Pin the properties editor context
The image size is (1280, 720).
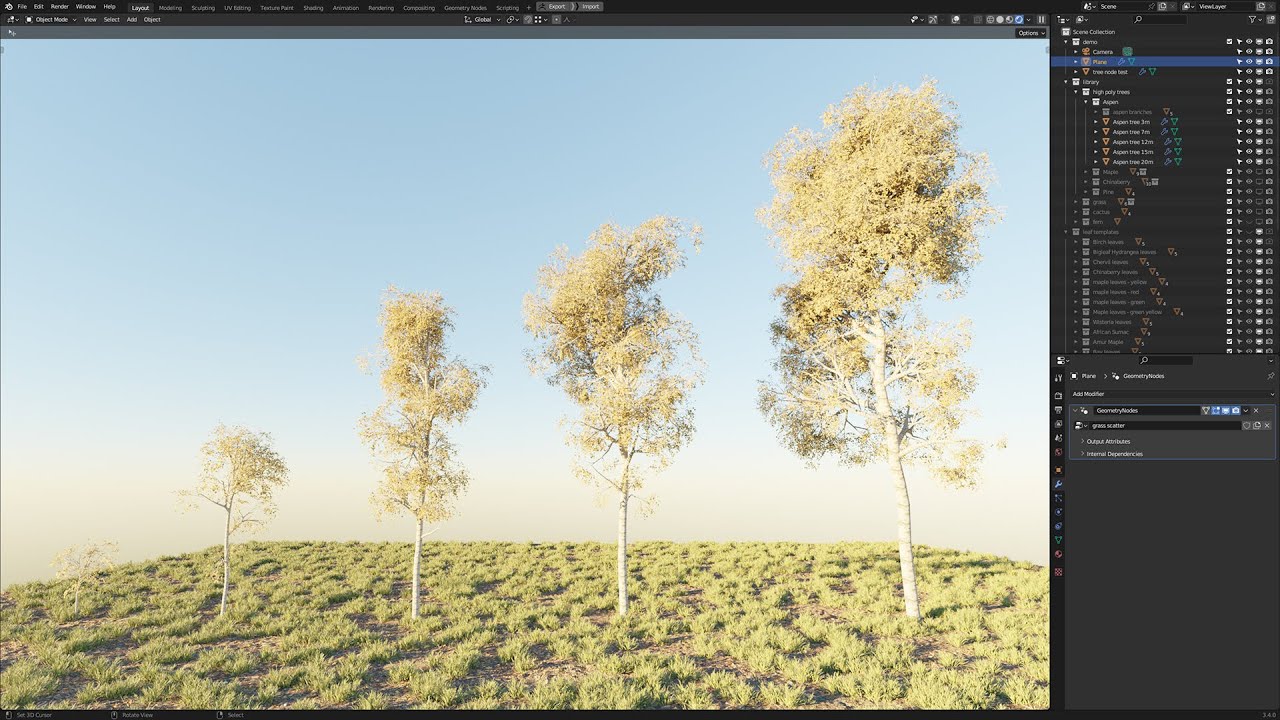(x=1271, y=376)
